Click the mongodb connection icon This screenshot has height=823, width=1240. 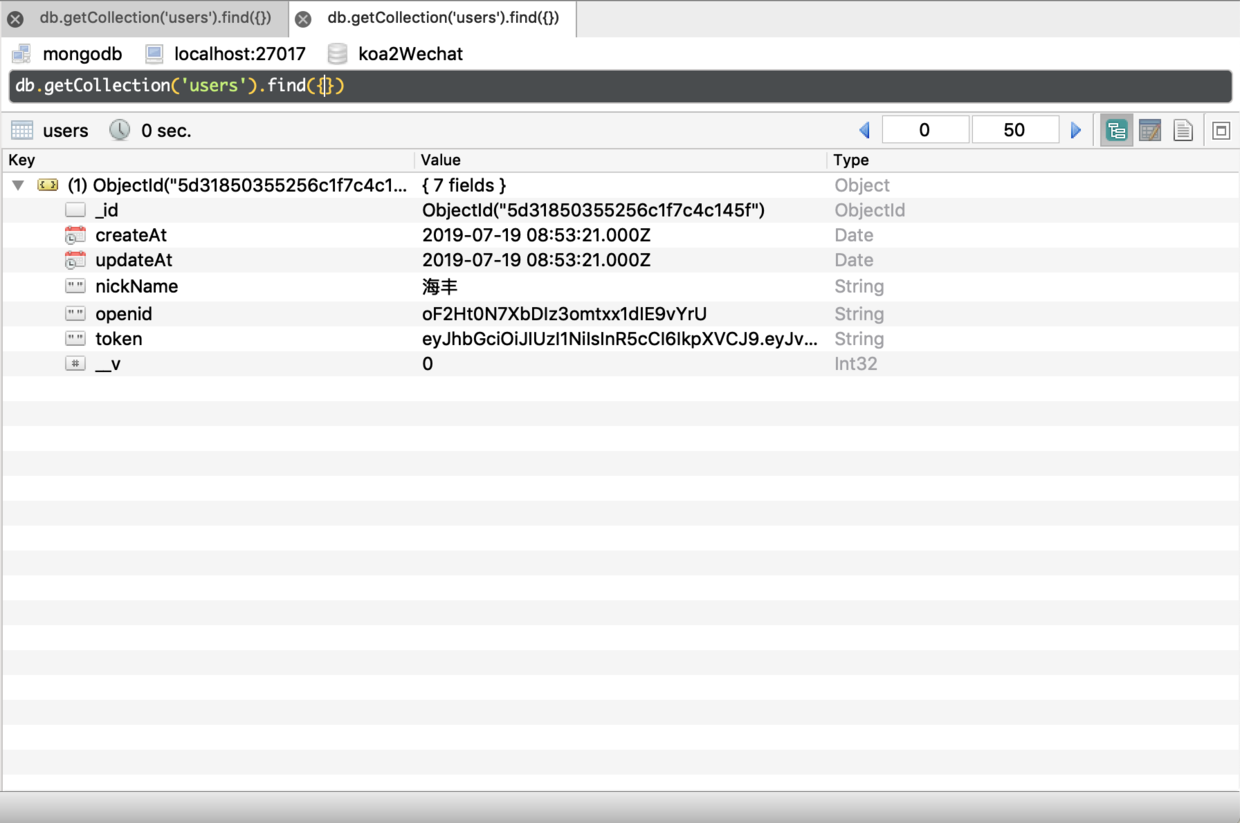21,53
